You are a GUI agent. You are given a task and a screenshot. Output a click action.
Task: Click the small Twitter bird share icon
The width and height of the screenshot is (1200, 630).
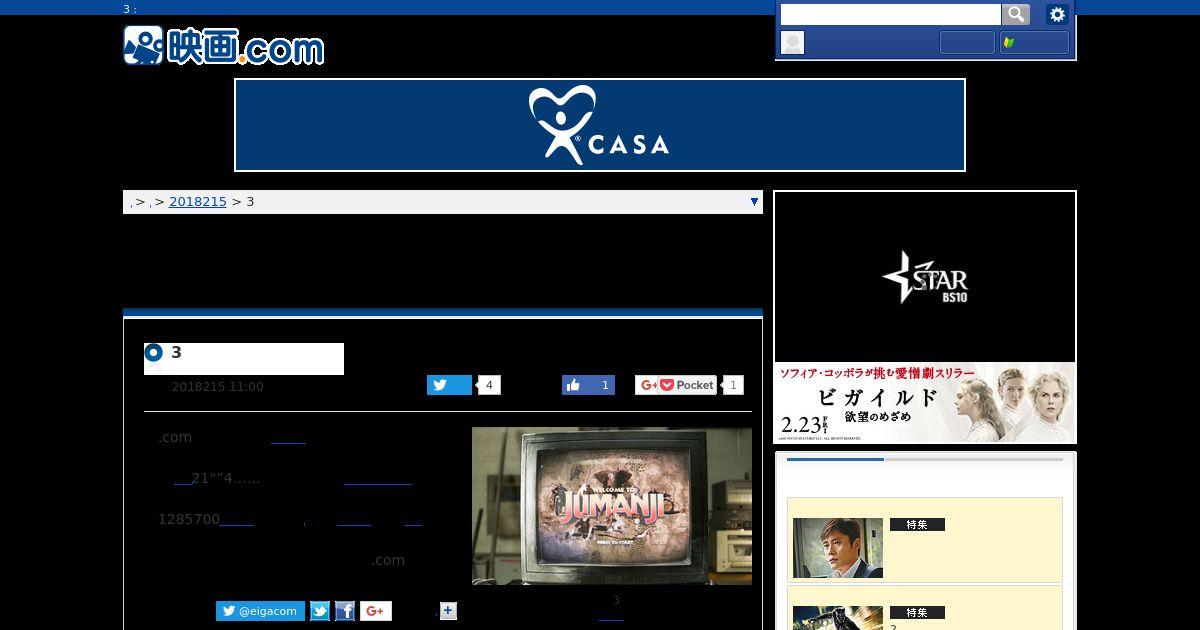320,611
